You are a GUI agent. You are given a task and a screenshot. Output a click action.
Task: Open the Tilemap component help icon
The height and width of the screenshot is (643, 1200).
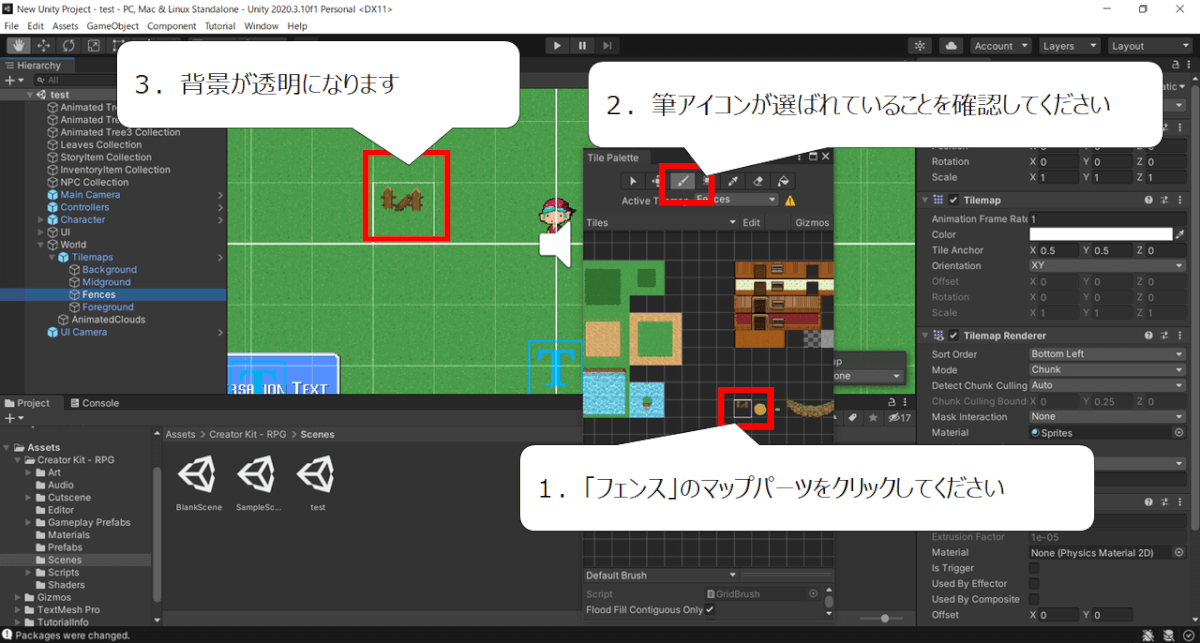(1150, 200)
